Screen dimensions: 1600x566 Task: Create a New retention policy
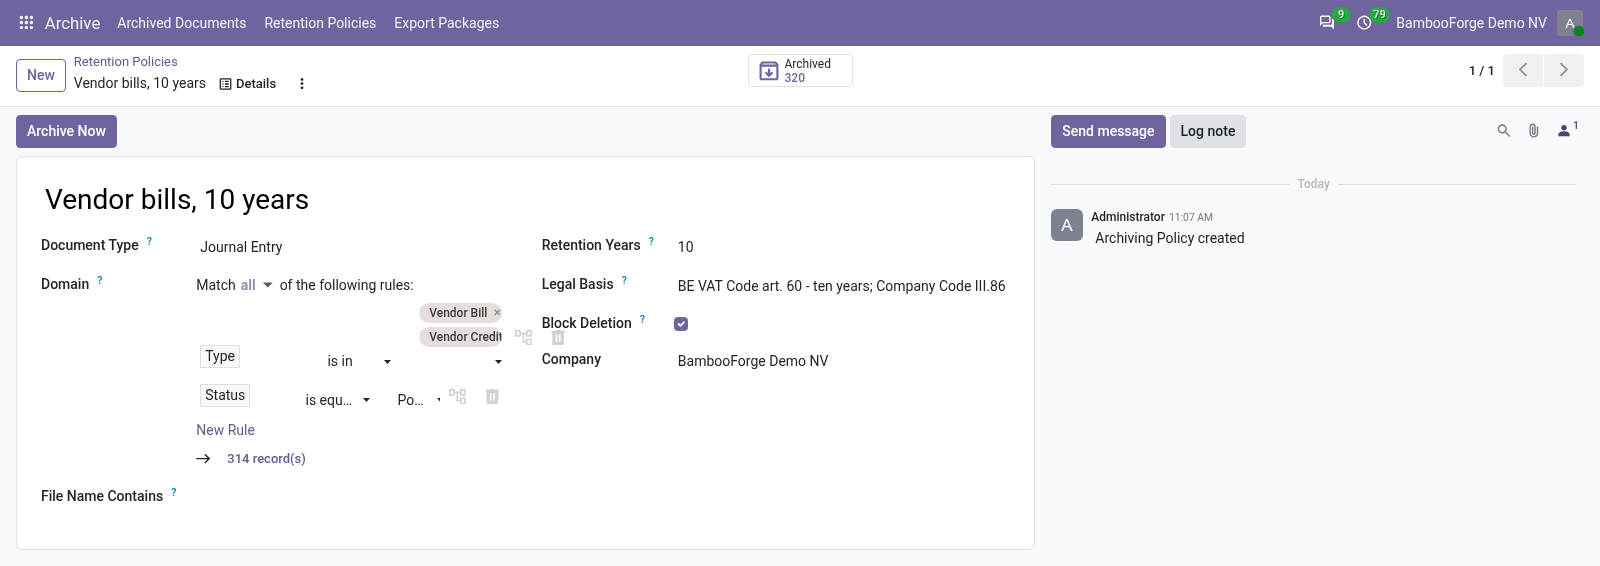click(x=41, y=75)
